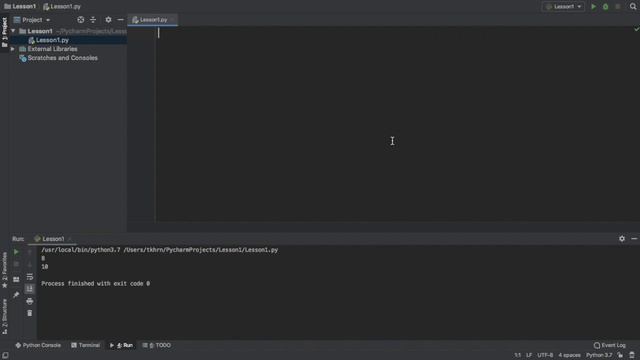Pin the Run tab

(x=16, y=295)
